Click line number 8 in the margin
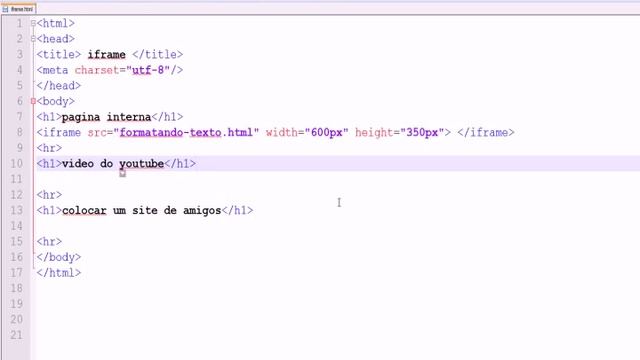The height and width of the screenshot is (360, 640). click(x=20, y=133)
